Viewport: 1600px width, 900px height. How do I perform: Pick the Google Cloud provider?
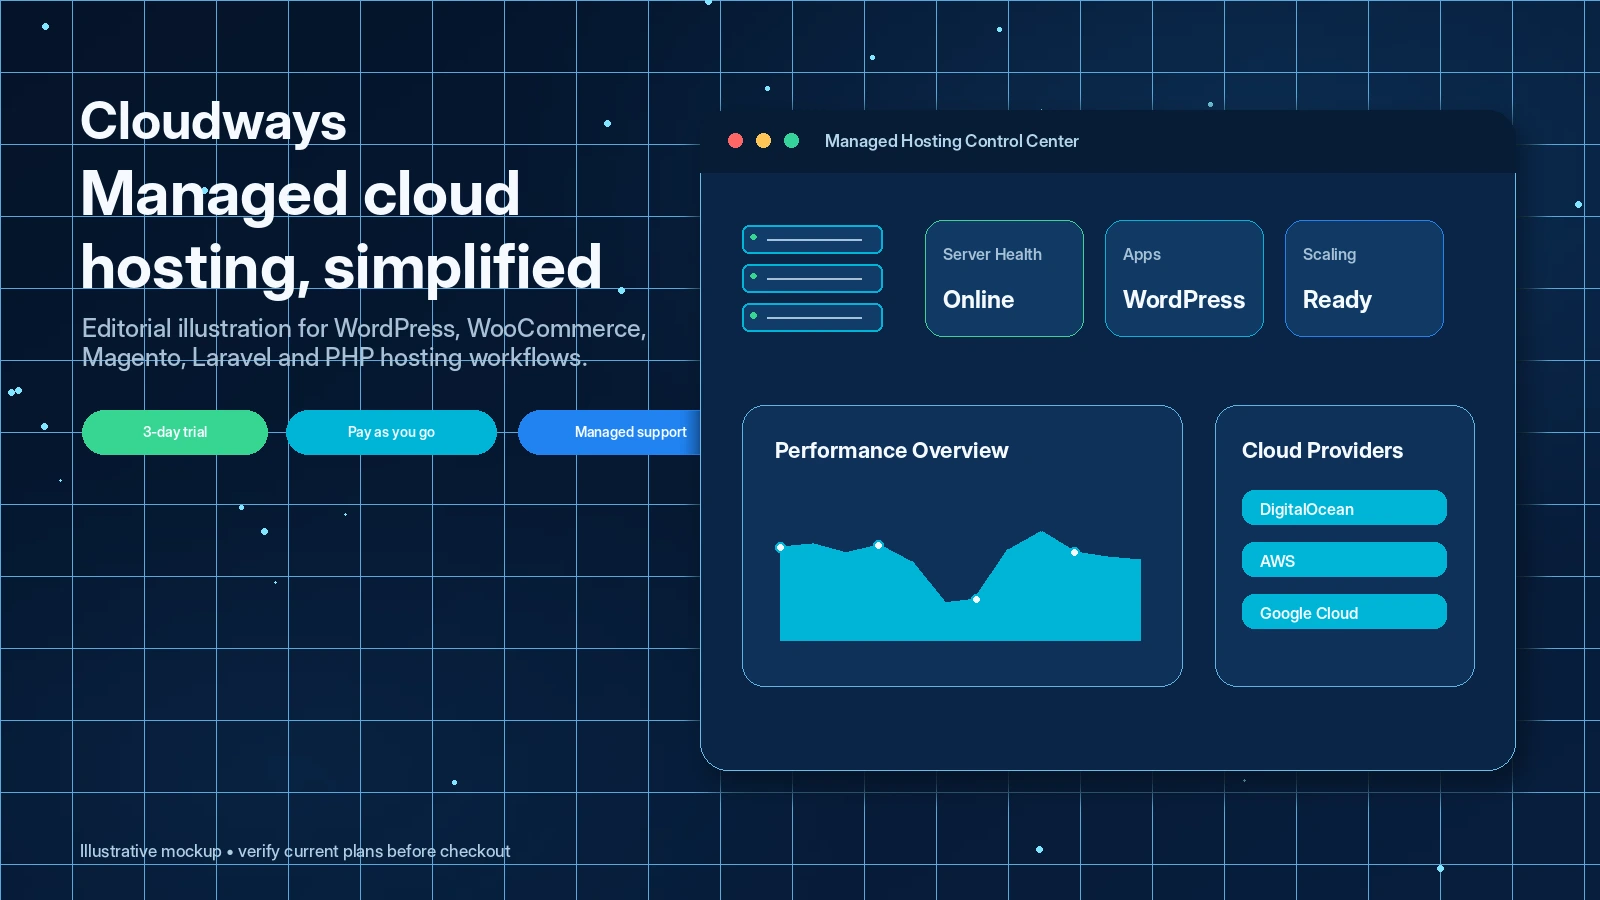[x=1344, y=612]
